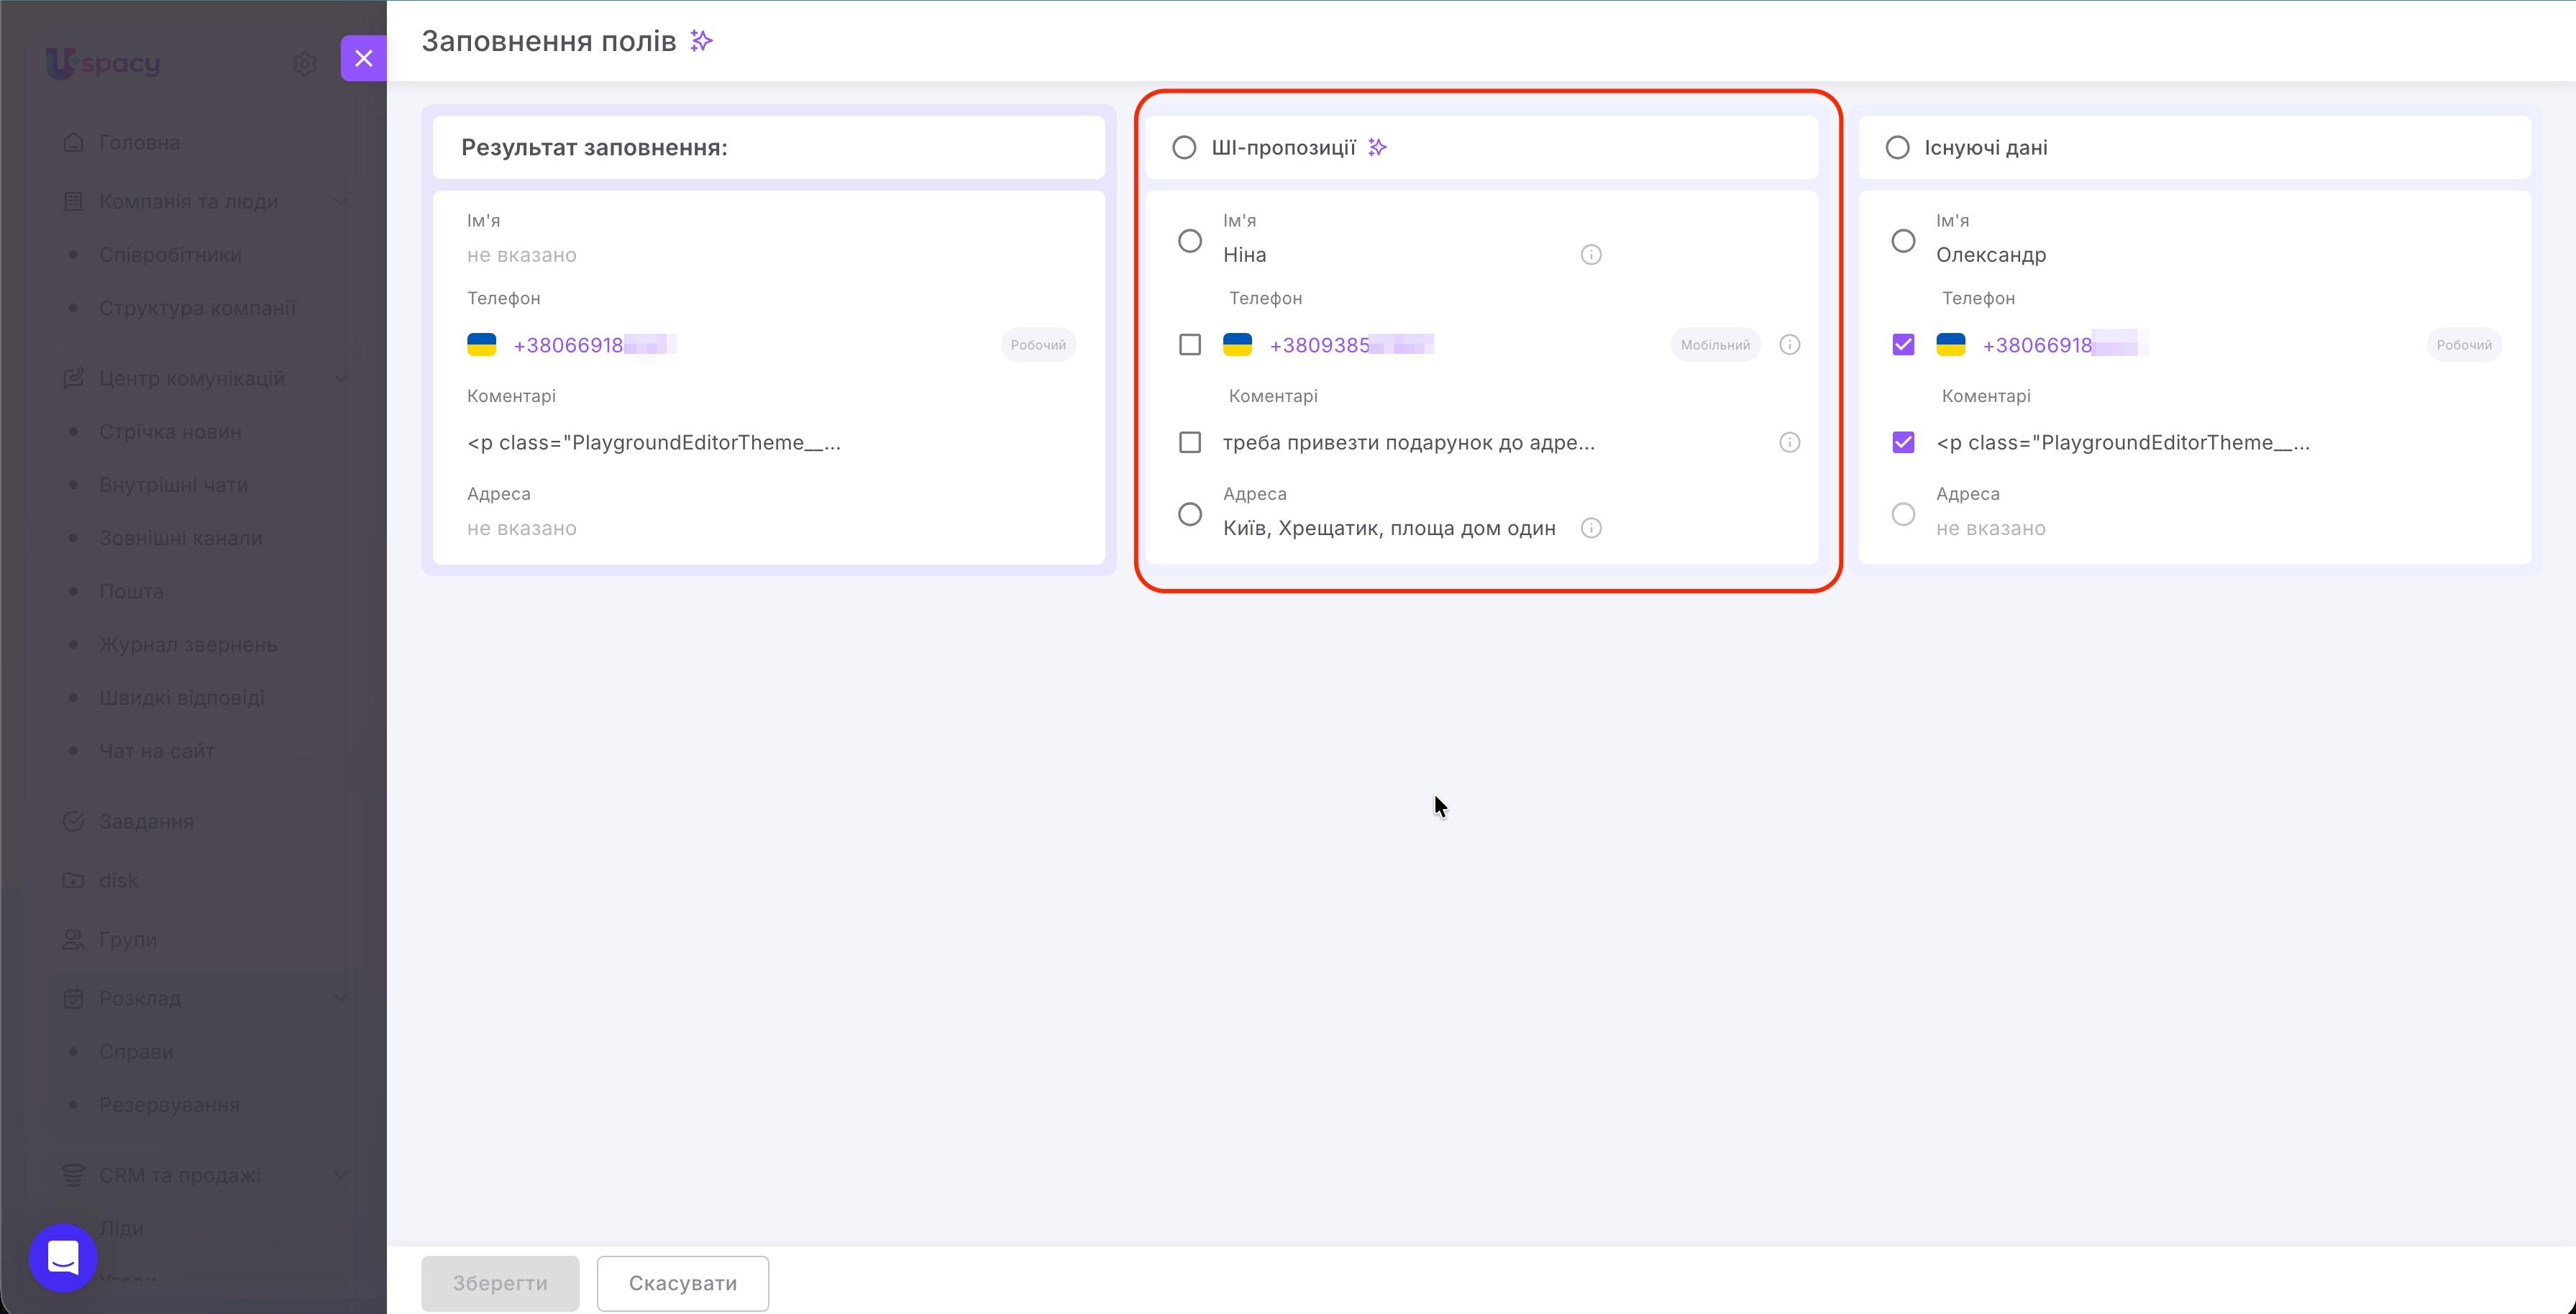Open the chat support bubble icon
Viewport: 2576px width, 1314px height.
tap(63, 1258)
